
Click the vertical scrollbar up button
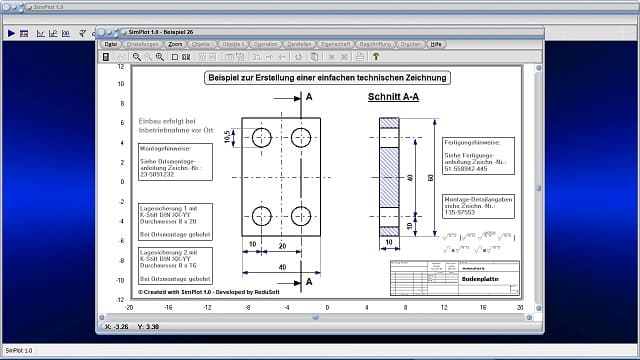[538, 68]
